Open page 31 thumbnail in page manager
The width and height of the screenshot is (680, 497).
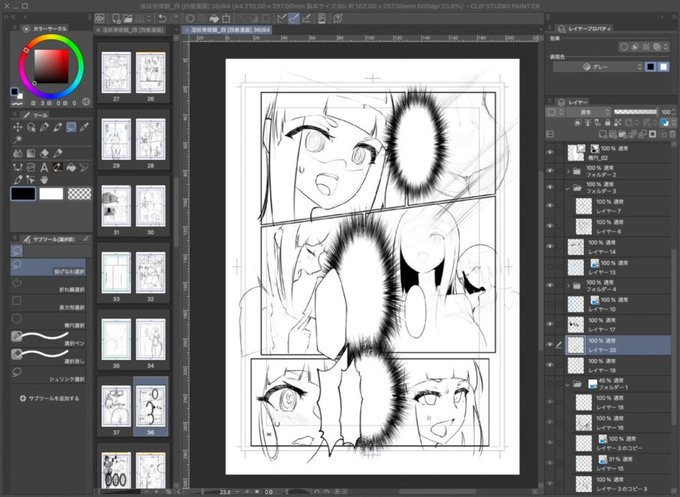tap(116, 206)
